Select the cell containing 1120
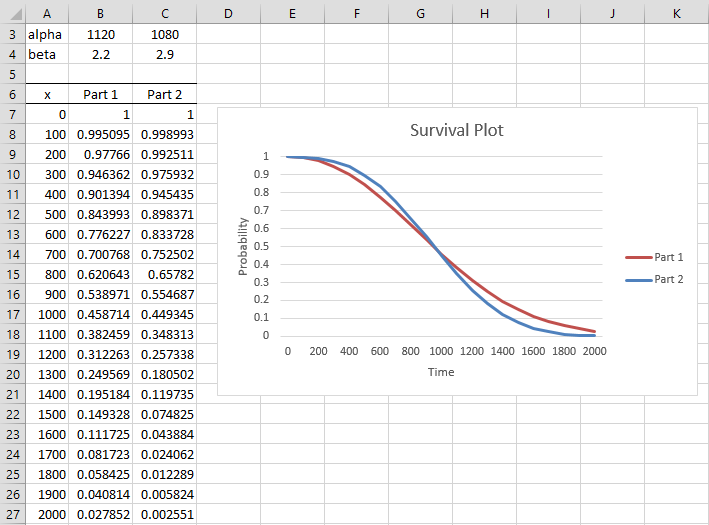The width and height of the screenshot is (709, 525). pyautogui.click(x=100, y=34)
